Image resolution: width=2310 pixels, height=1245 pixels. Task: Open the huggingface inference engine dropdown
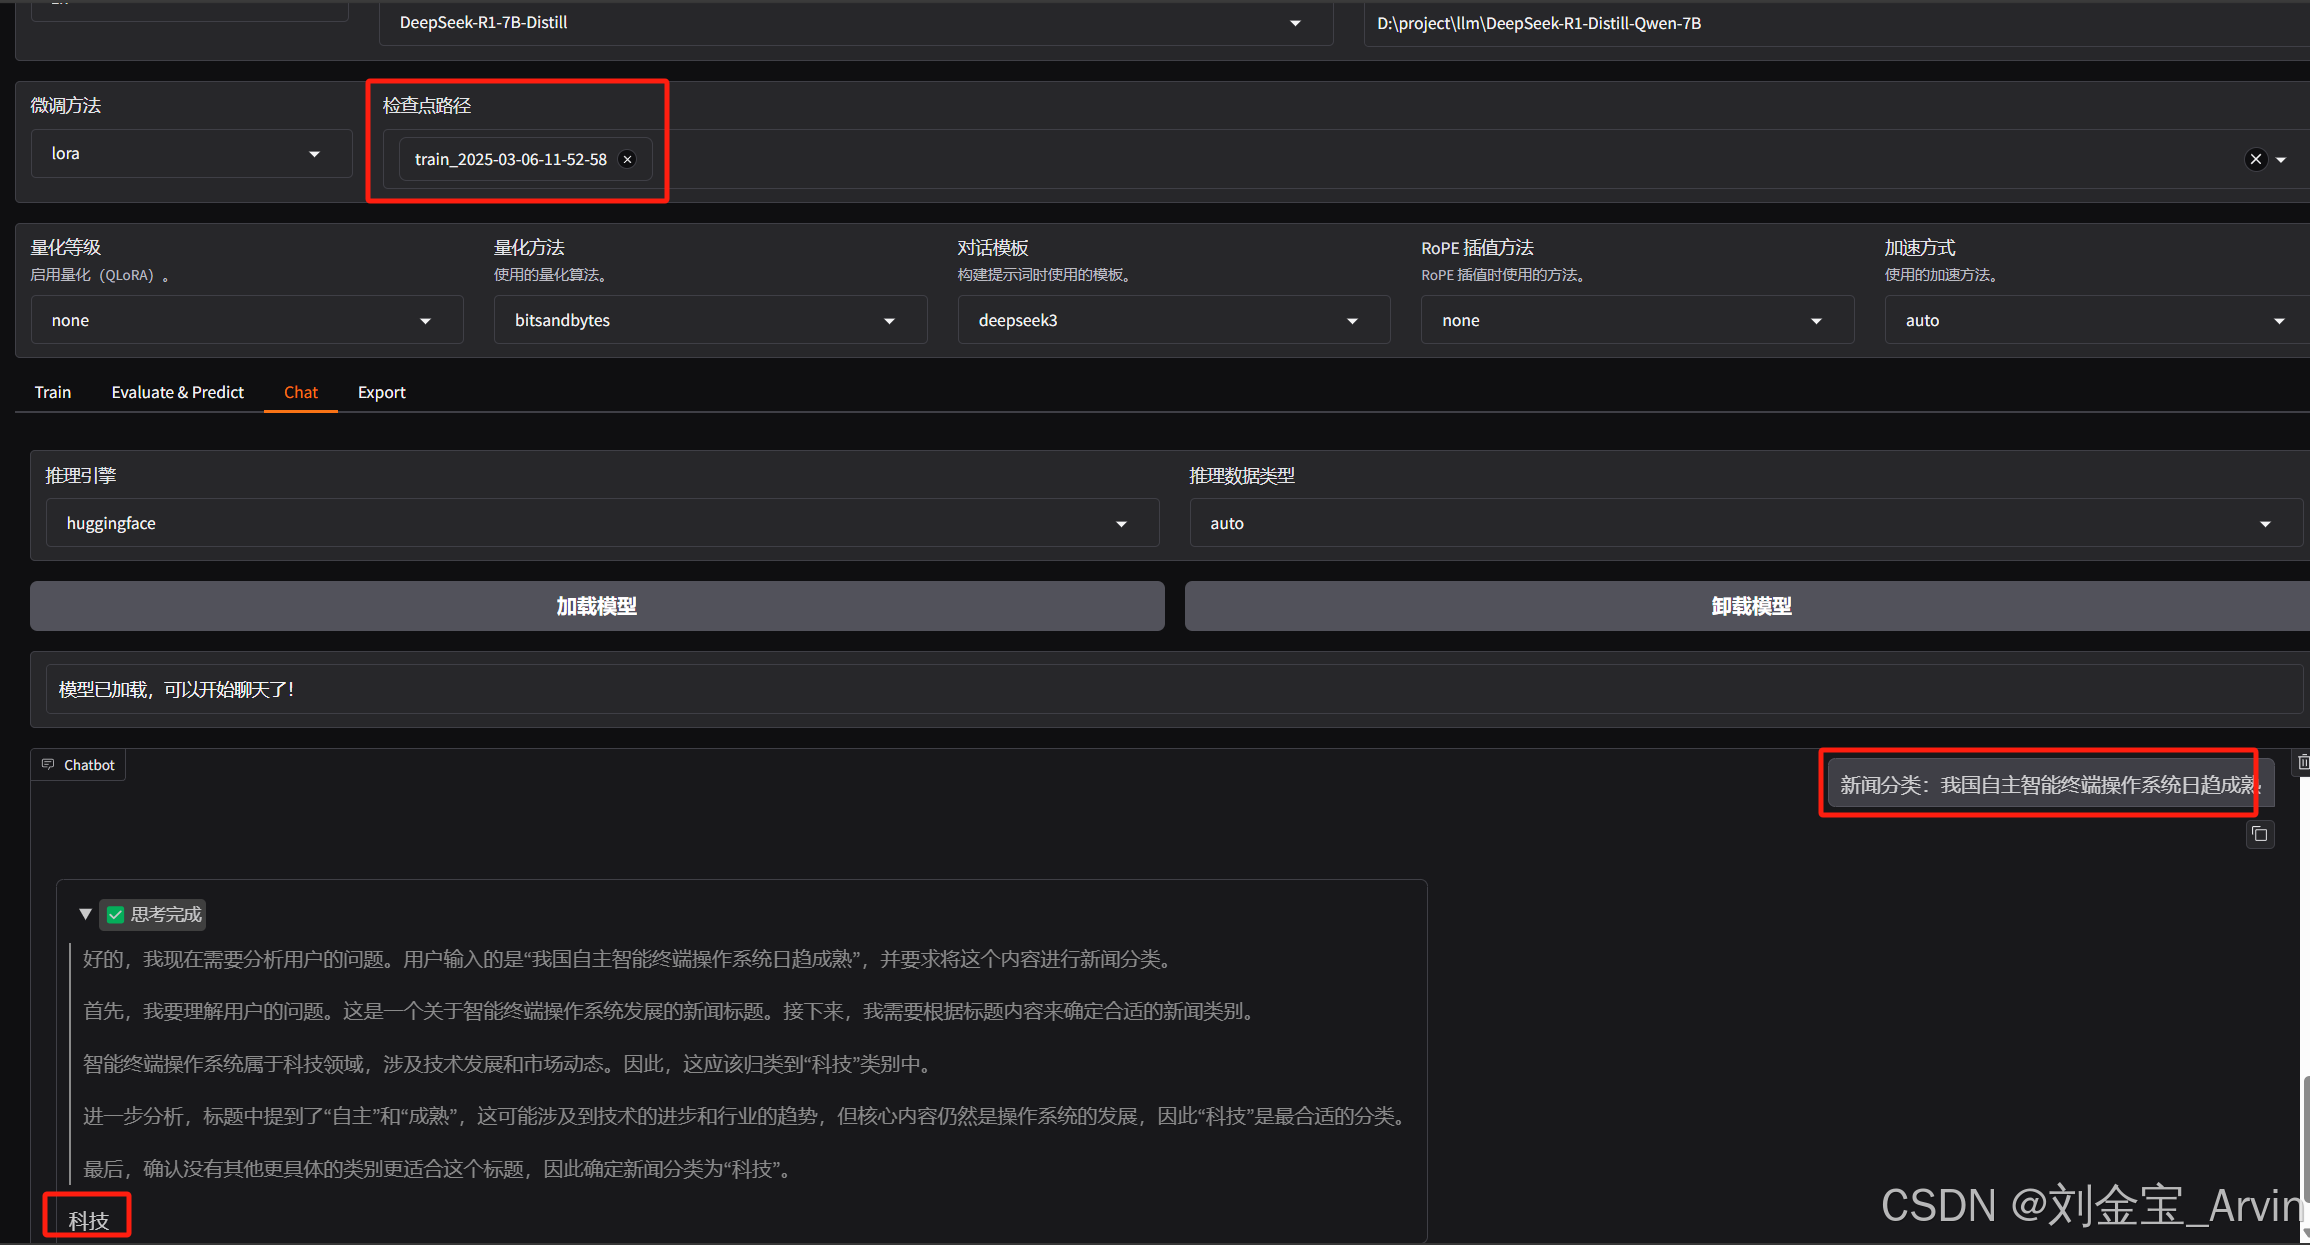(602, 524)
